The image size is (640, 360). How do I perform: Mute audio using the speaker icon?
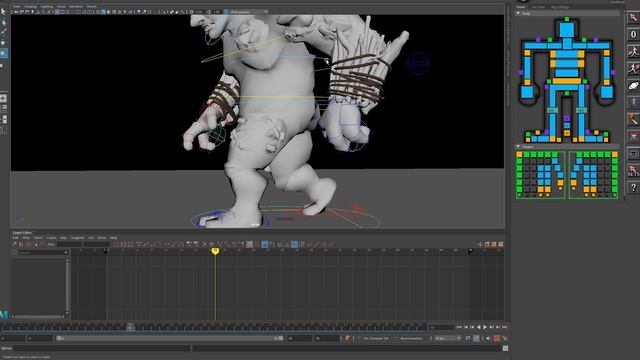(x=487, y=338)
